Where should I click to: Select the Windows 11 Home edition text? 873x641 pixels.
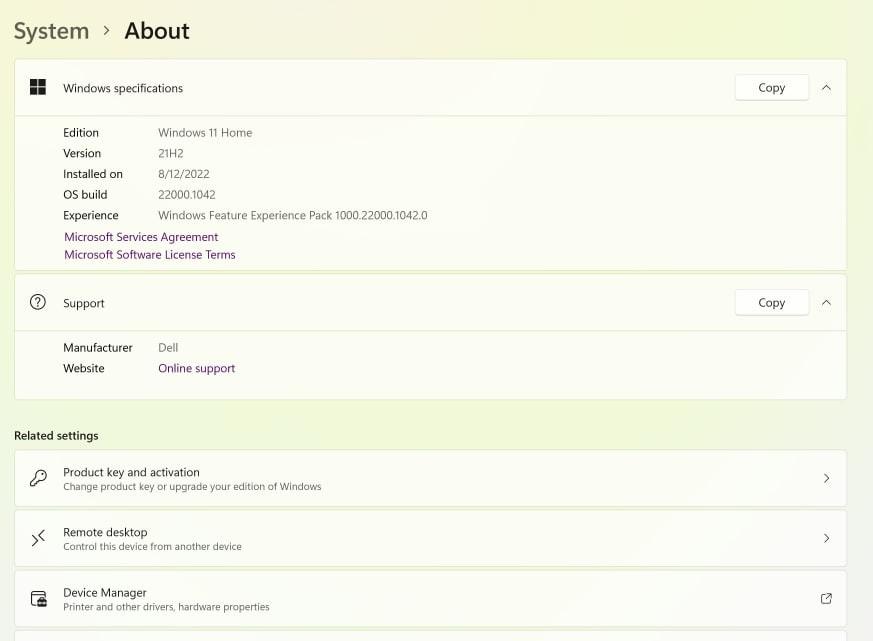(205, 133)
